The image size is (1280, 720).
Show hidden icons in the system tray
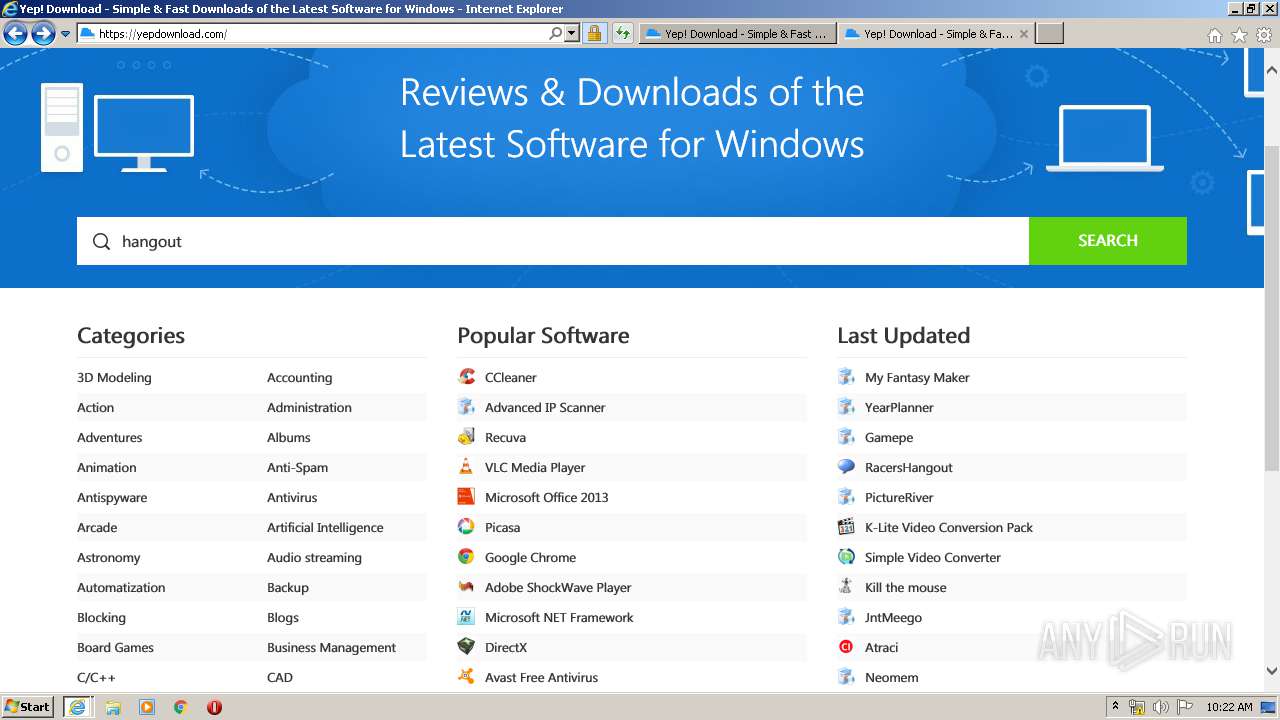1115,706
